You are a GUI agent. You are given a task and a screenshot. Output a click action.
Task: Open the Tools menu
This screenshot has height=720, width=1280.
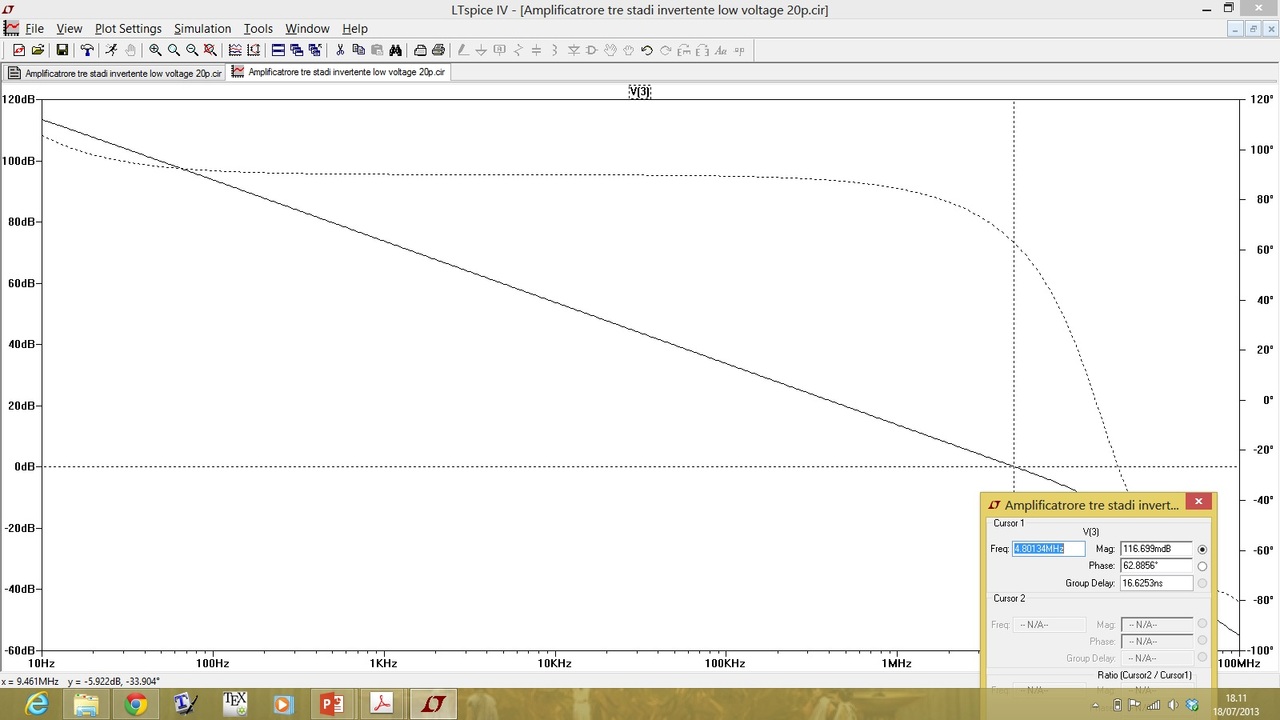pyautogui.click(x=258, y=29)
